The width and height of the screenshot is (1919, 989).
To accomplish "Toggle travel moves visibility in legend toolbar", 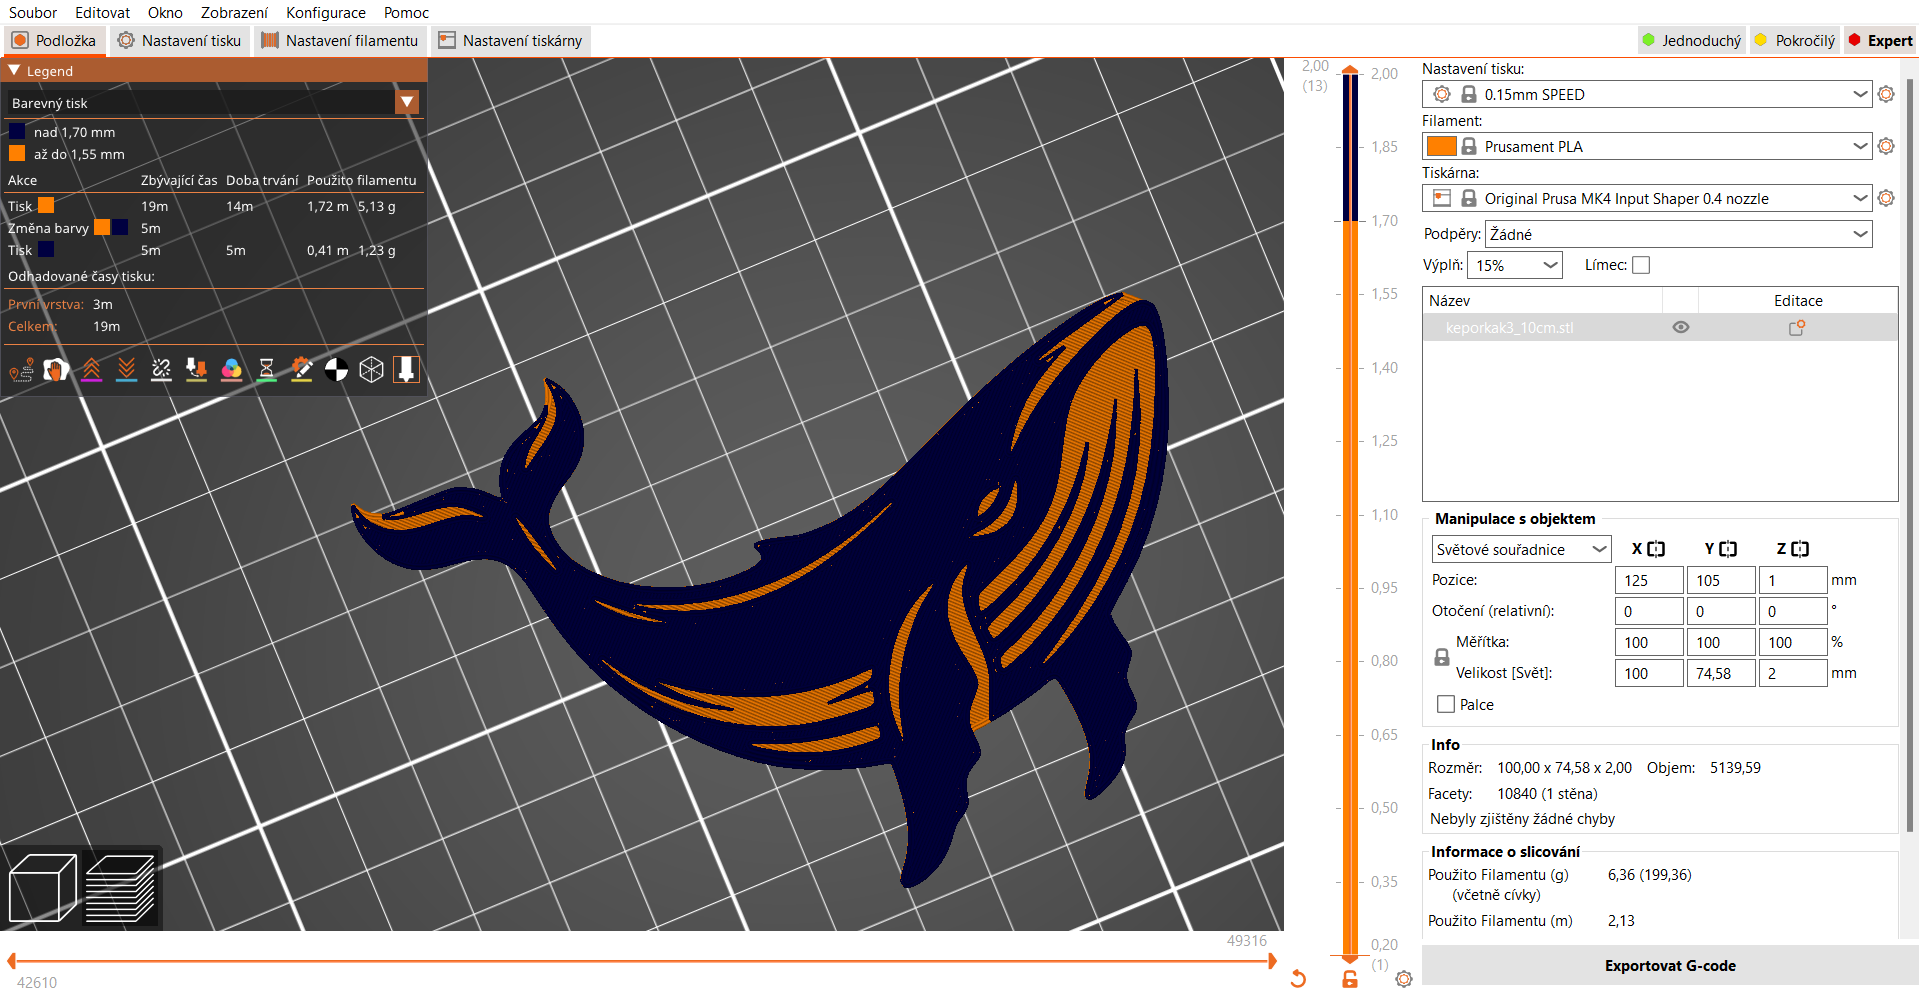I will [x=21, y=370].
